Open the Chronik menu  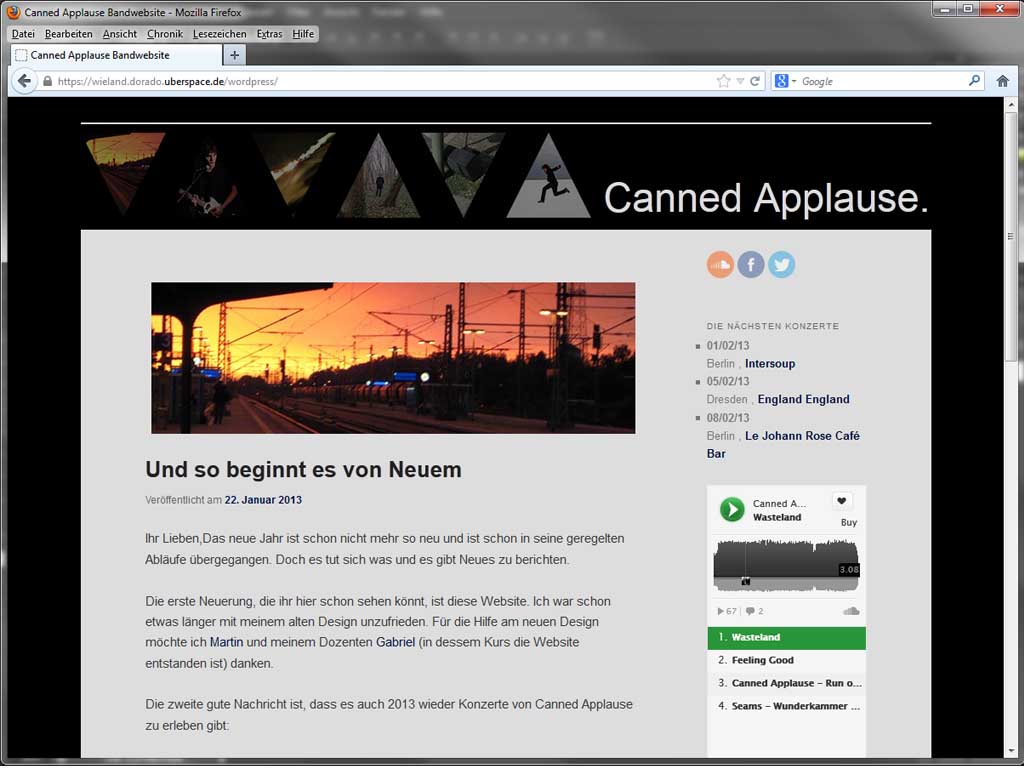(x=165, y=34)
